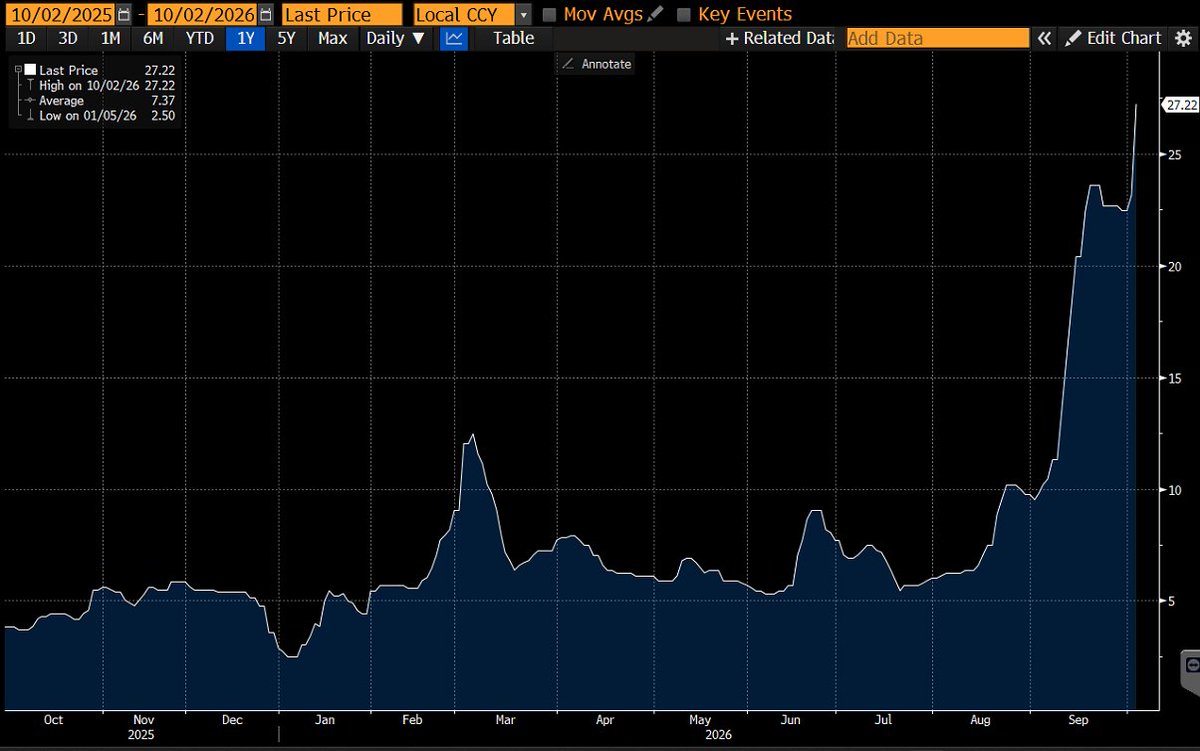Select the 1M range tab

coord(110,38)
